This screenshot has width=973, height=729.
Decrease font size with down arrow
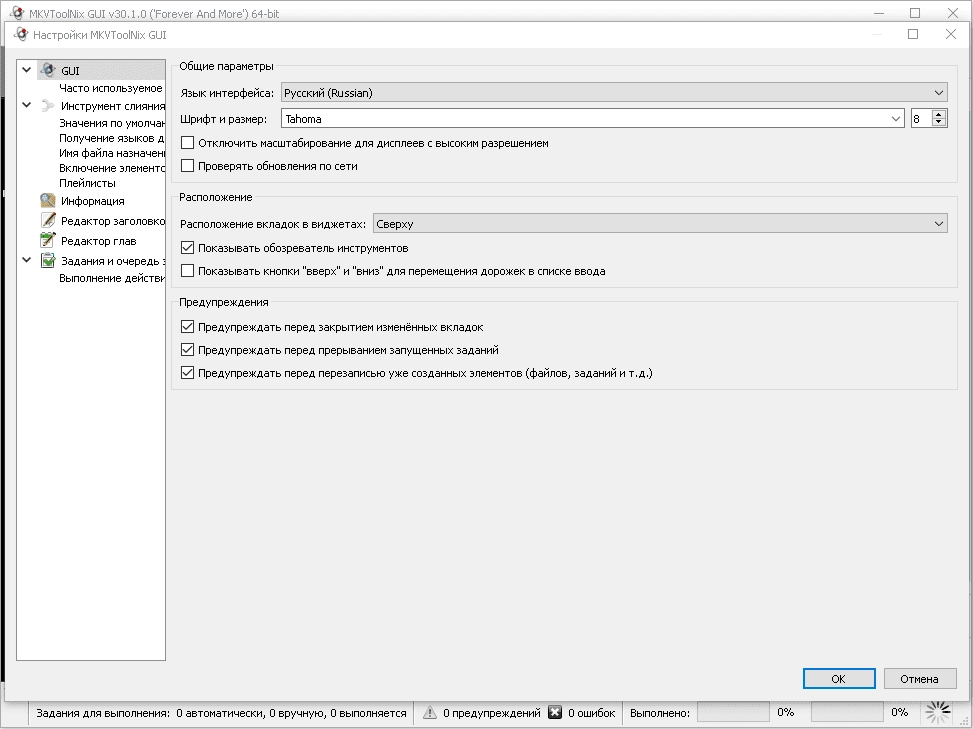point(939,123)
